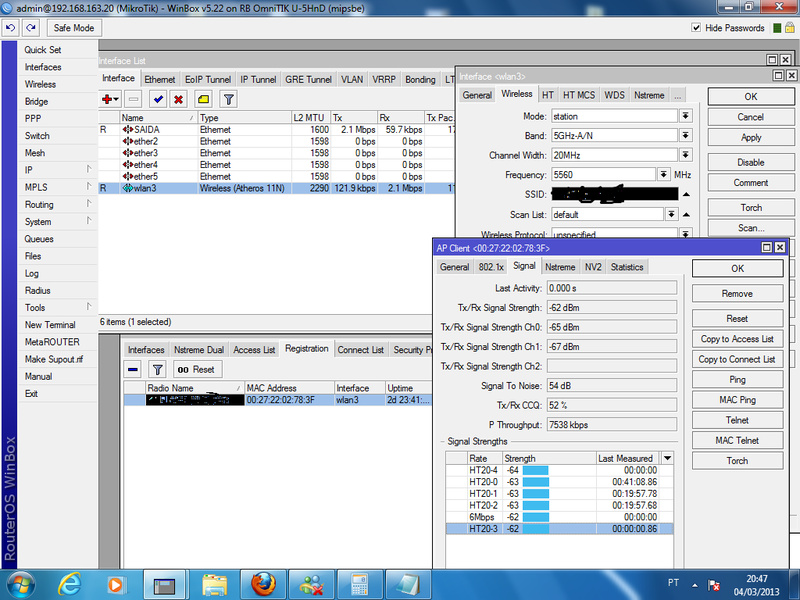This screenshot has width=800, height=600.
Task: Open Windows Explorer folder taskbar icon
Action: coord(214,585)
